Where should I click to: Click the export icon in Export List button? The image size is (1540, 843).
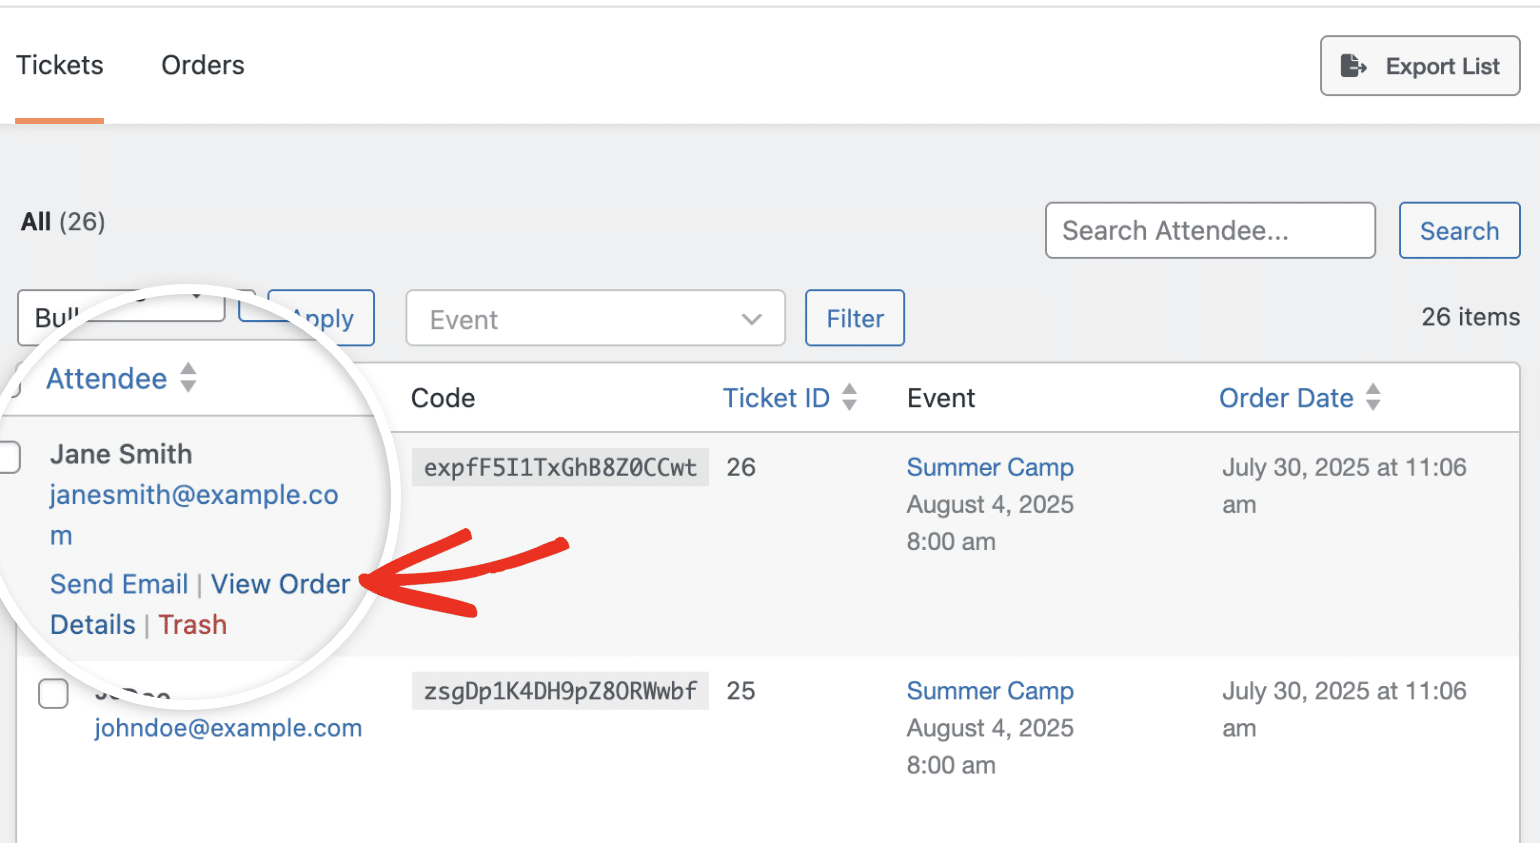point(1353,66)
